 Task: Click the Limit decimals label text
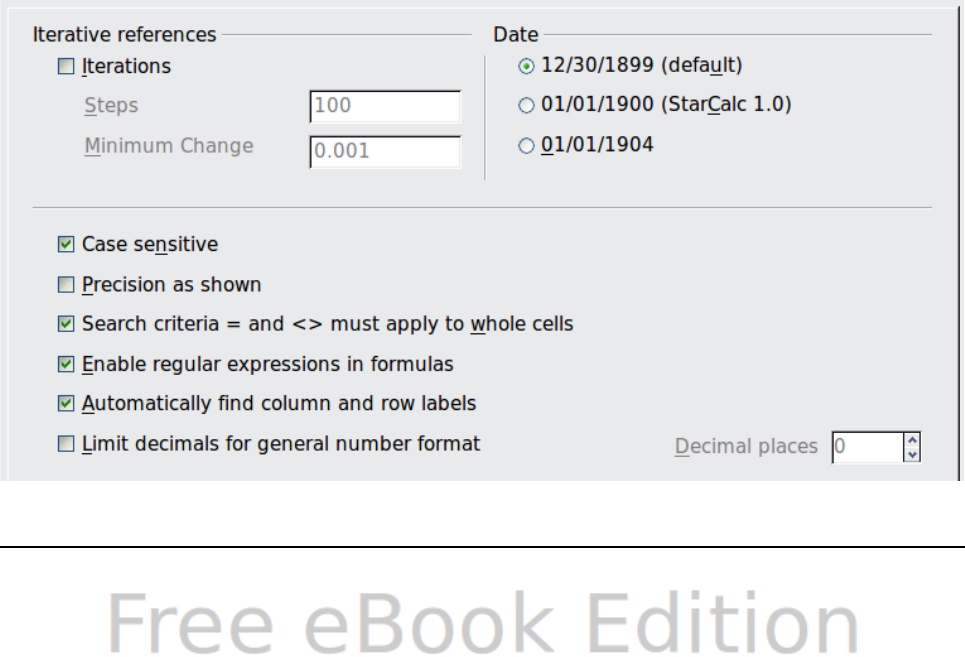[281, 443]
